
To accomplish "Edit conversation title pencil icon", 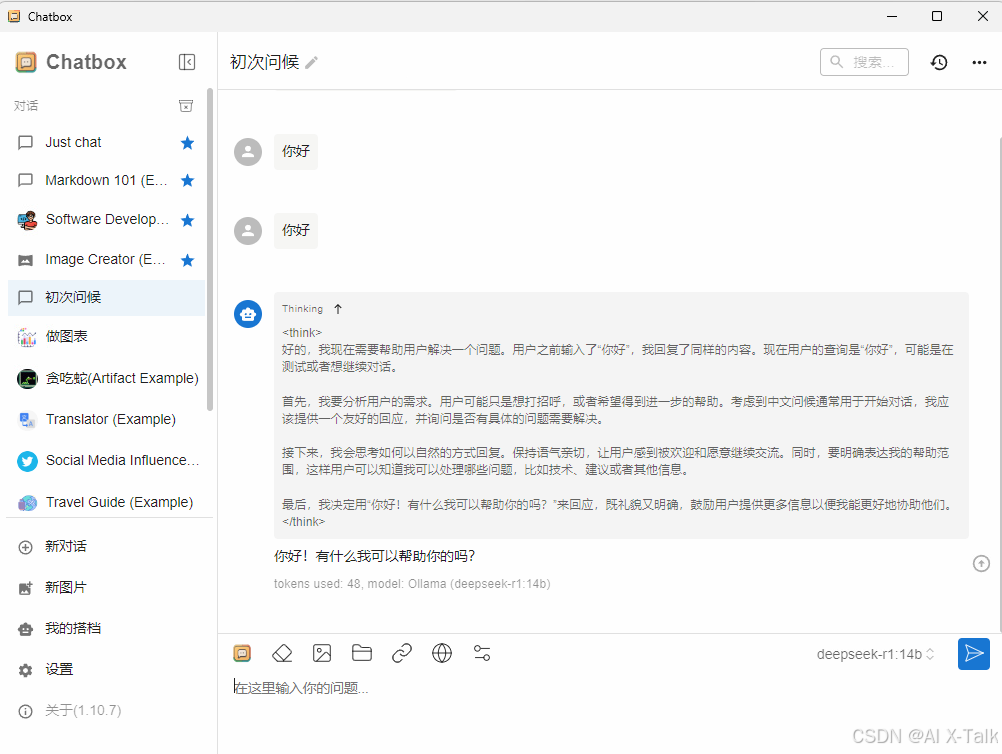I will pyautogui.click(x=311, y=63).
